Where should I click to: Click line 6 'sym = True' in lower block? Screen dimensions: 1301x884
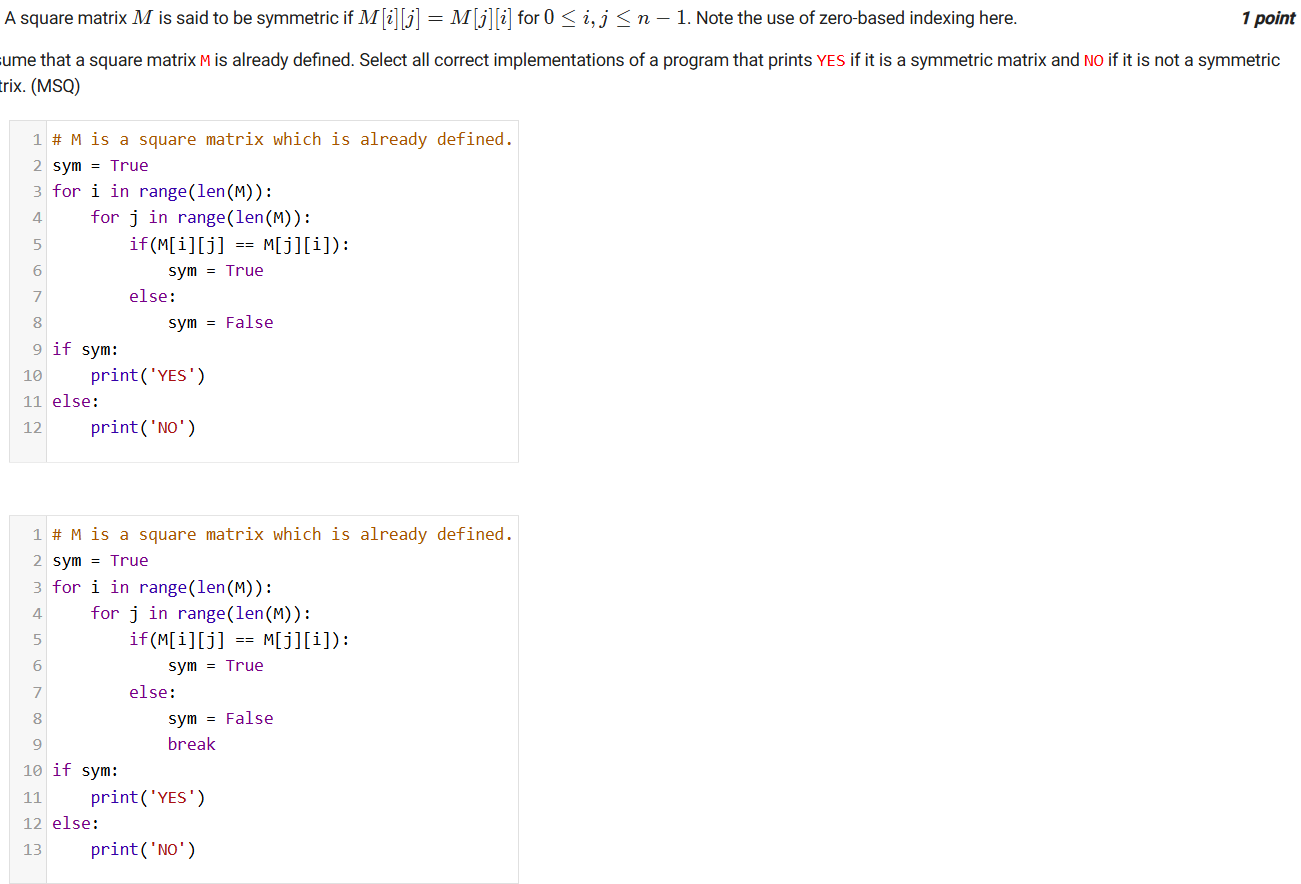pos(215,665)
